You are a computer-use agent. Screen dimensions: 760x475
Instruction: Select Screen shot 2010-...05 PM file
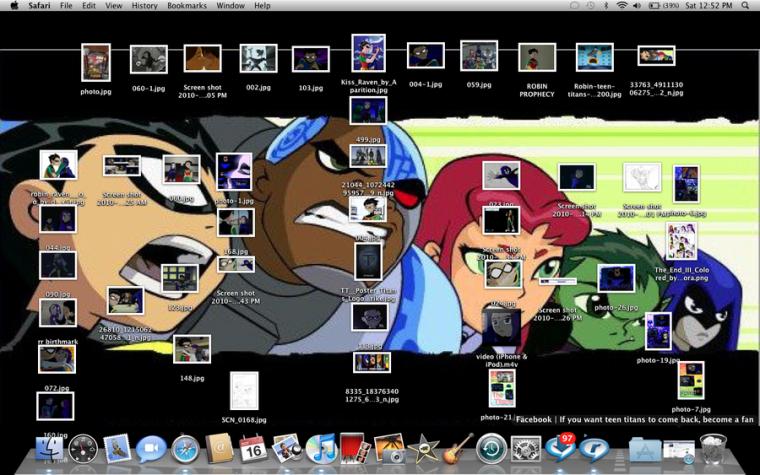pos(203,58)
